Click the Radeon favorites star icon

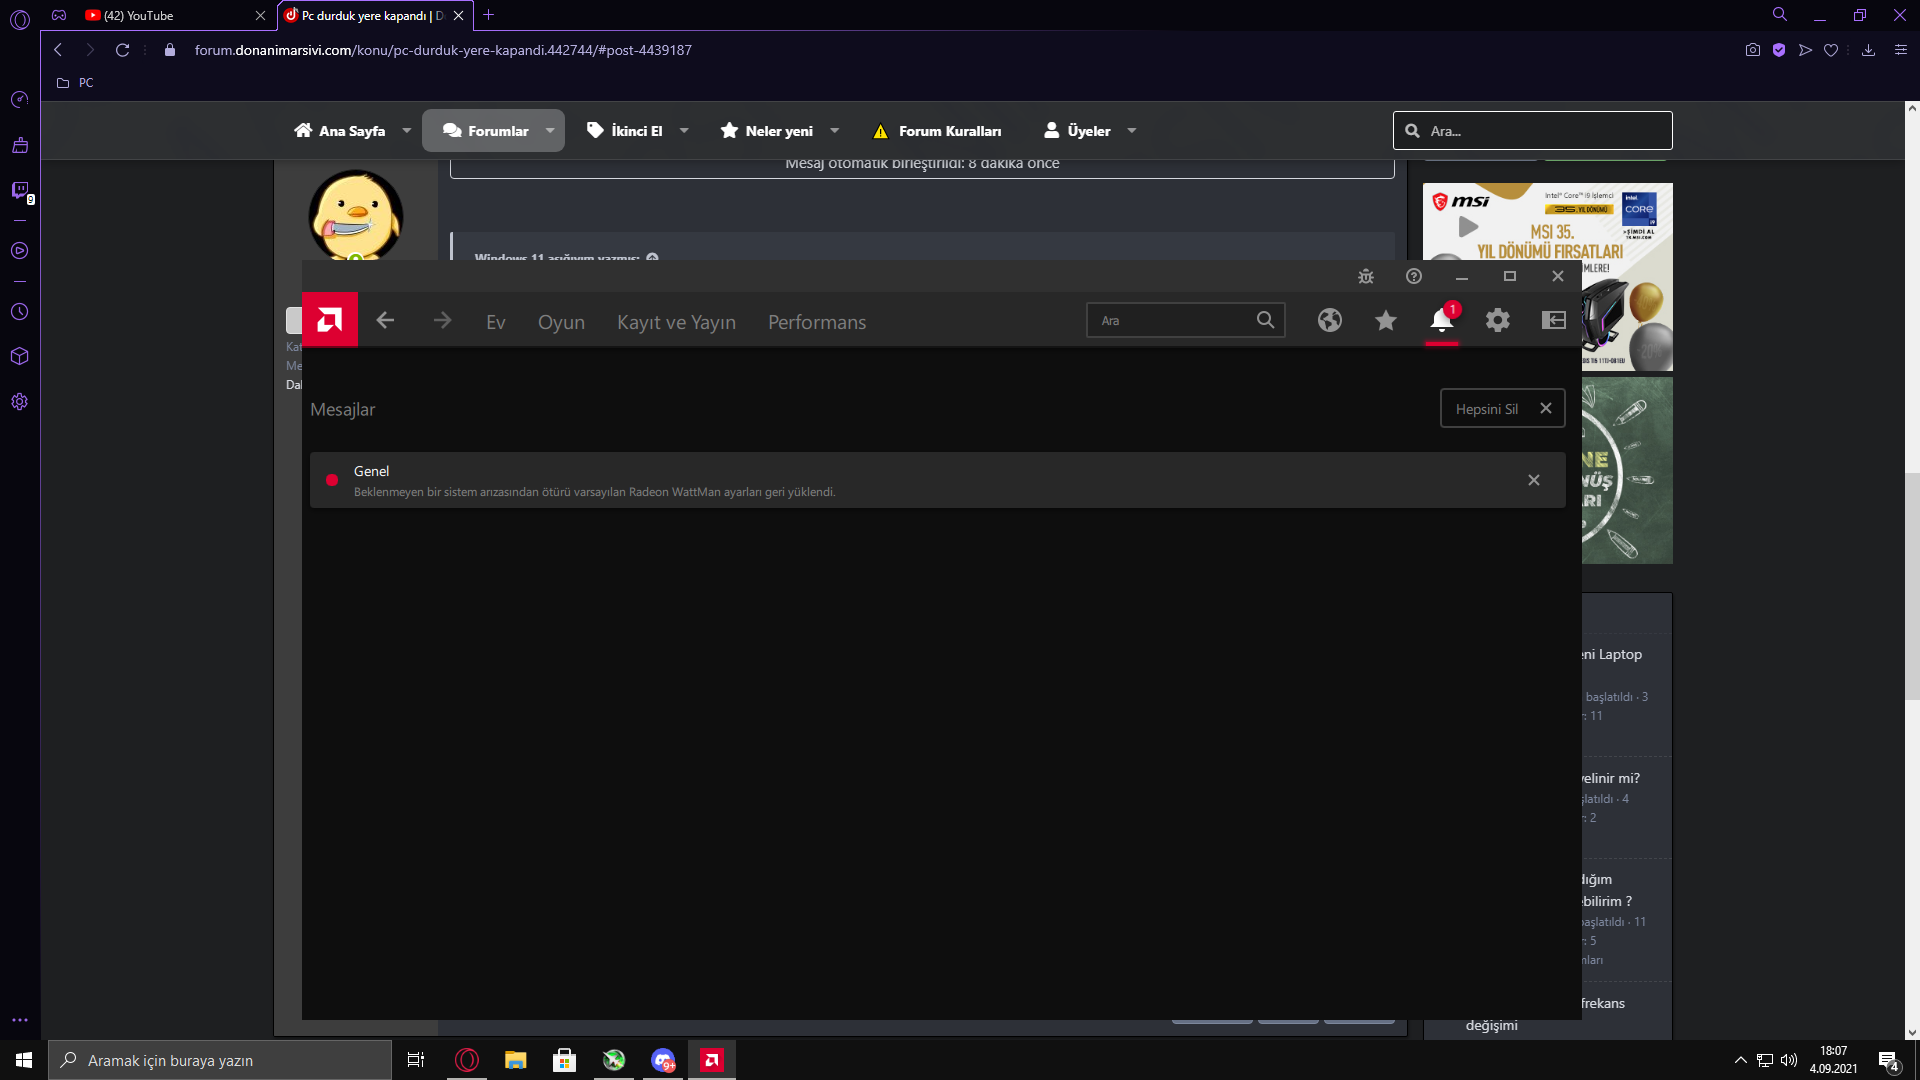tap(1385, 320)
